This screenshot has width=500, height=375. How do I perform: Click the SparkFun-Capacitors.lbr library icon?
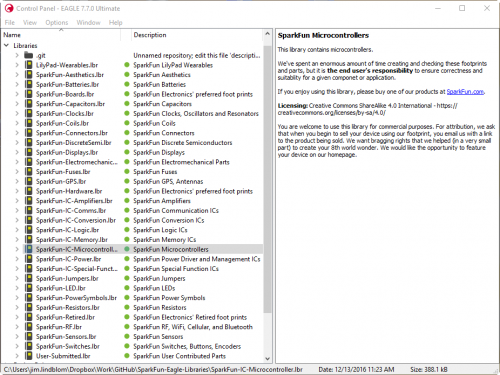point(29,104)
